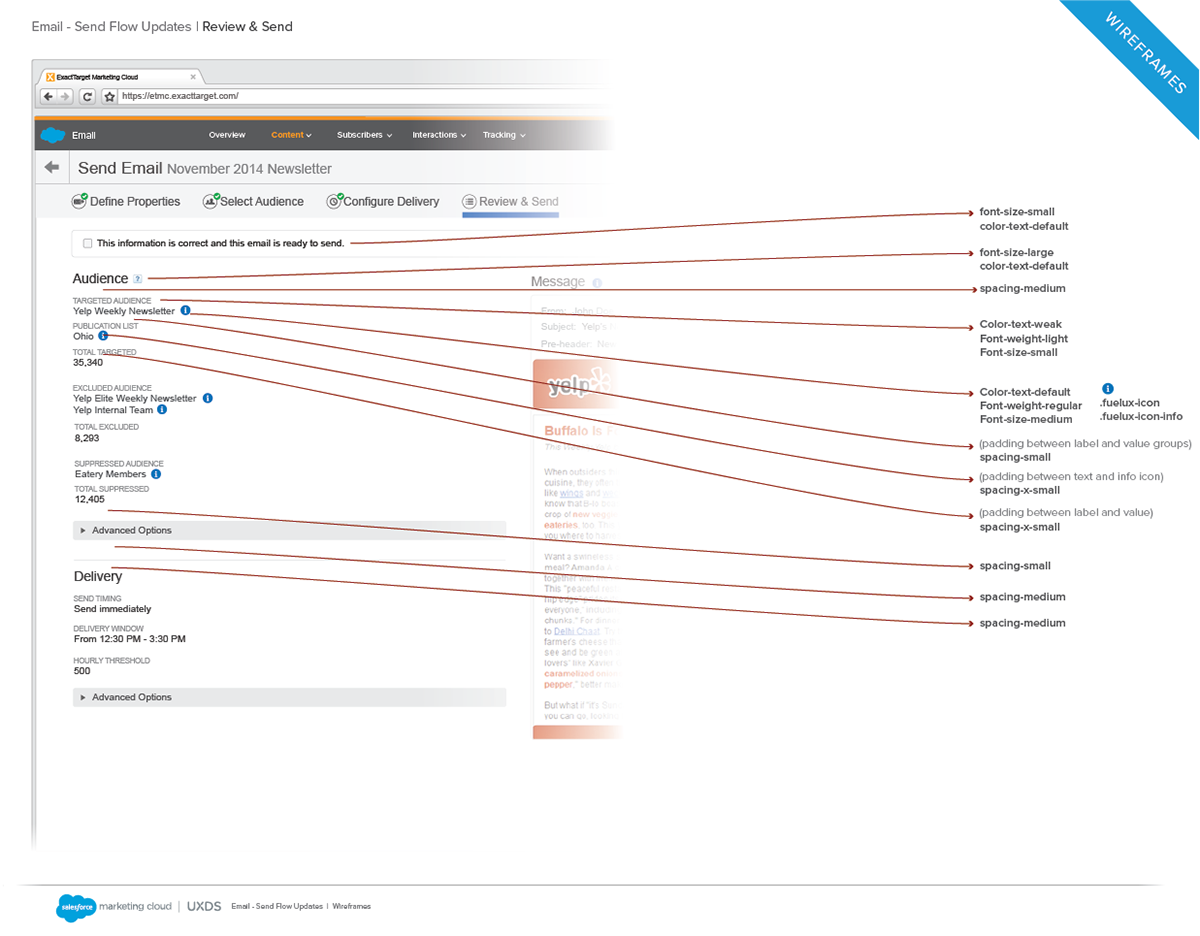The image size is (1200, 936).
Task: Click the 'Delivery' section heading
Action: [x=98, y=576]
